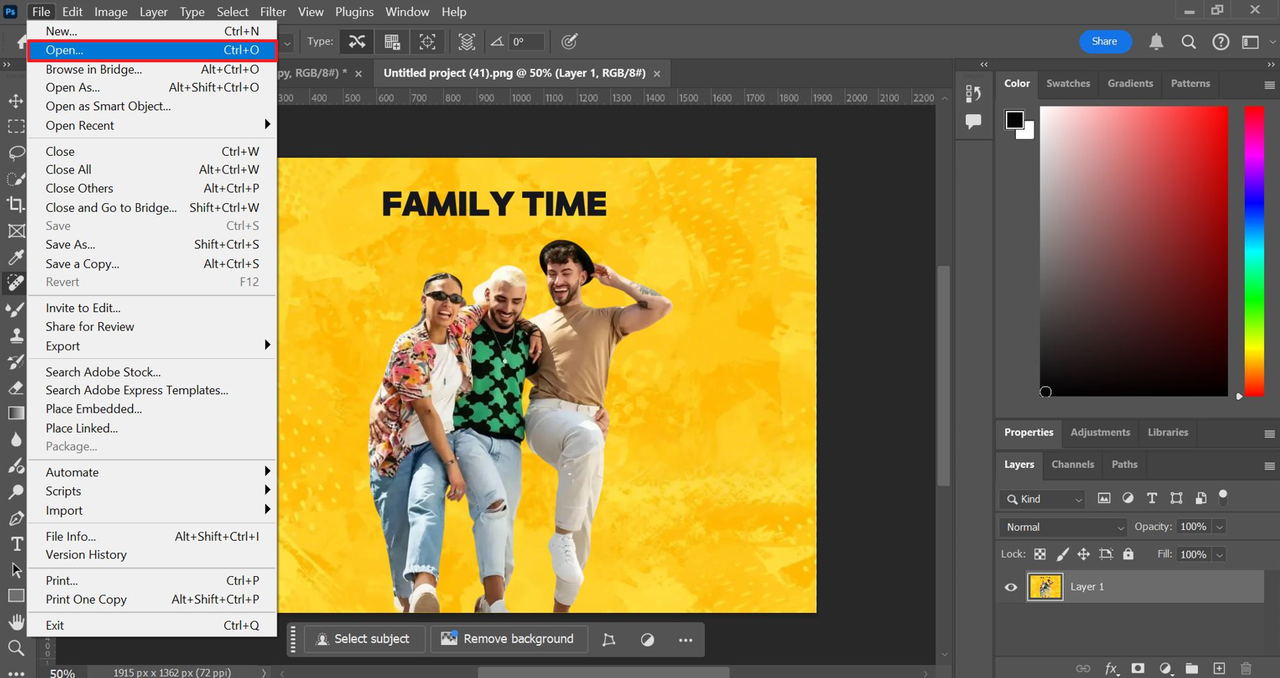Click the Add layer mask icon
The width and height of the screenshot is (1280, 678).
coord(1138,668)
